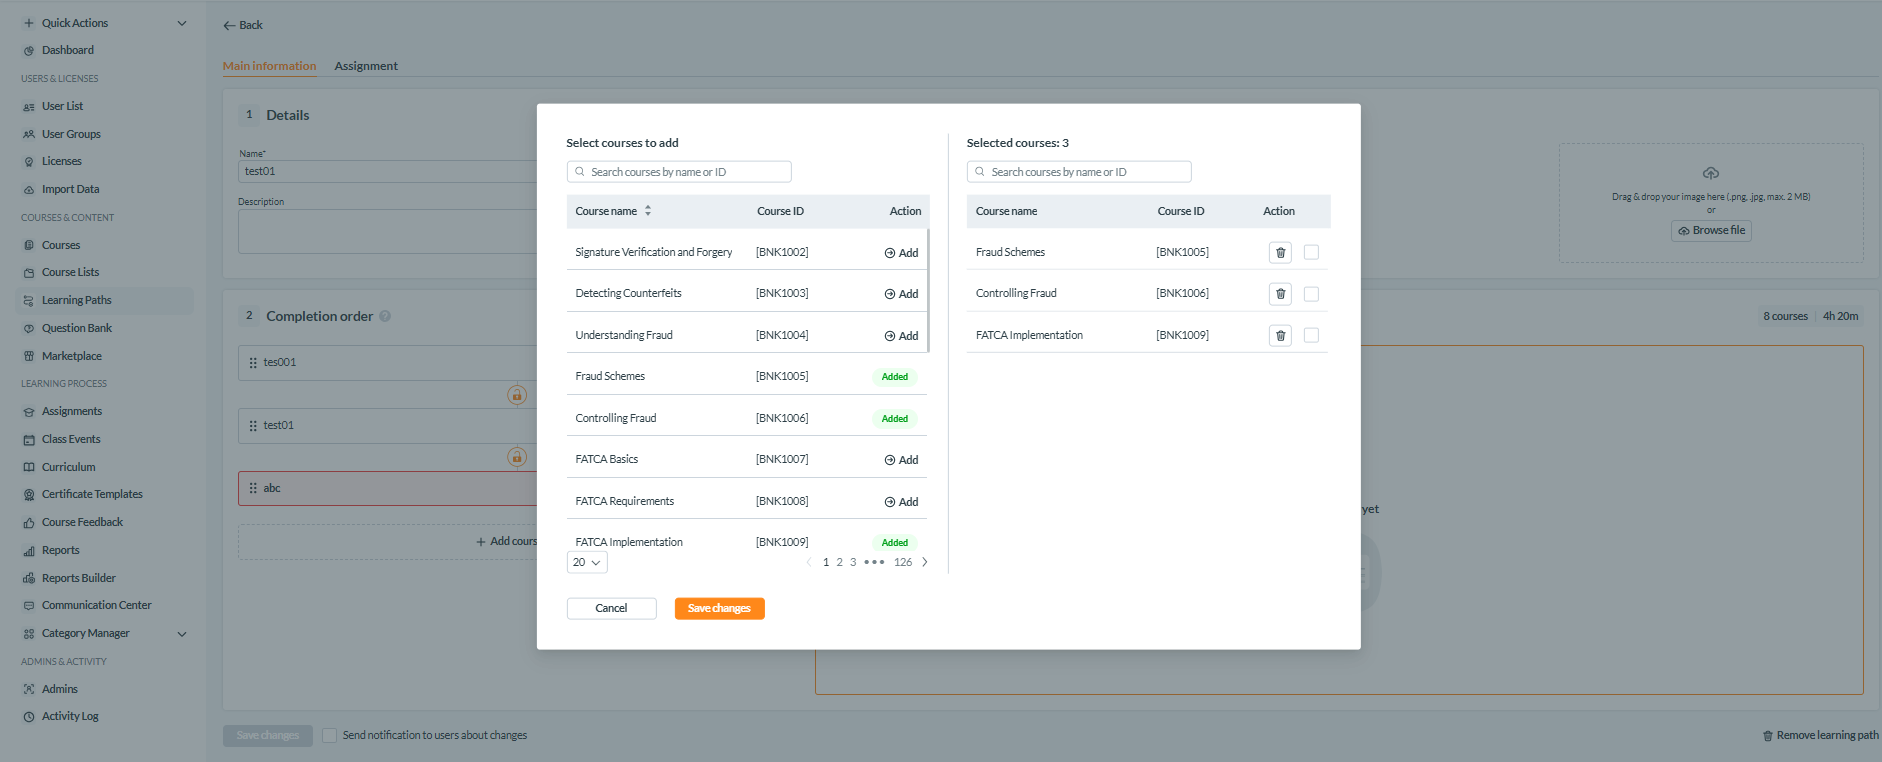Click Completion order help icon
The image size is (1882, 762).
click(385, 316)
